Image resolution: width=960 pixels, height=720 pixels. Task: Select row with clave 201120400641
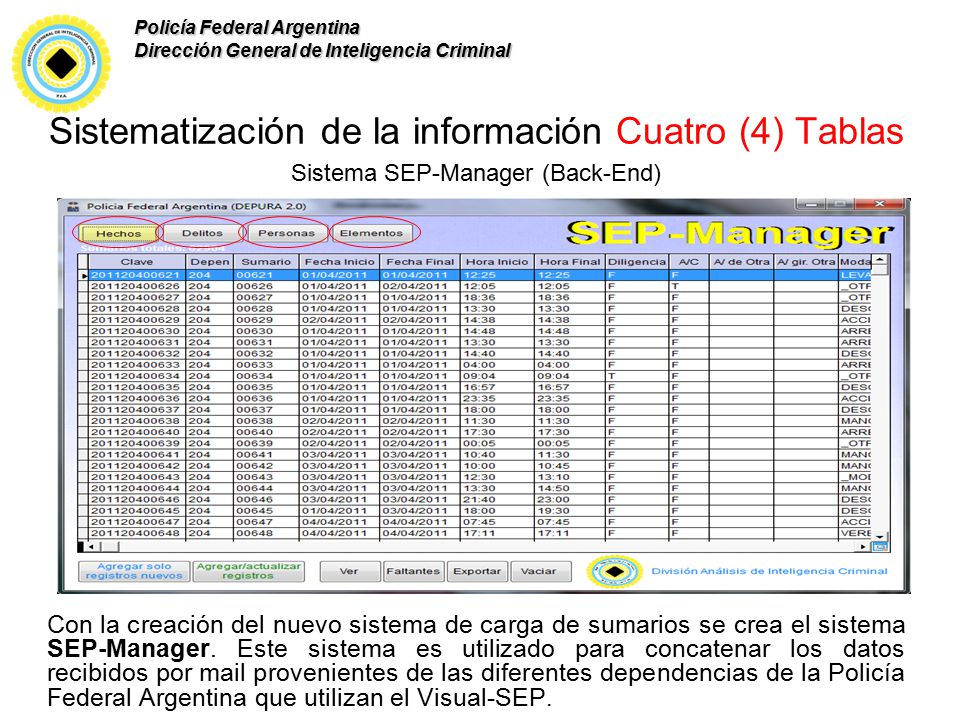coord(475,454)
